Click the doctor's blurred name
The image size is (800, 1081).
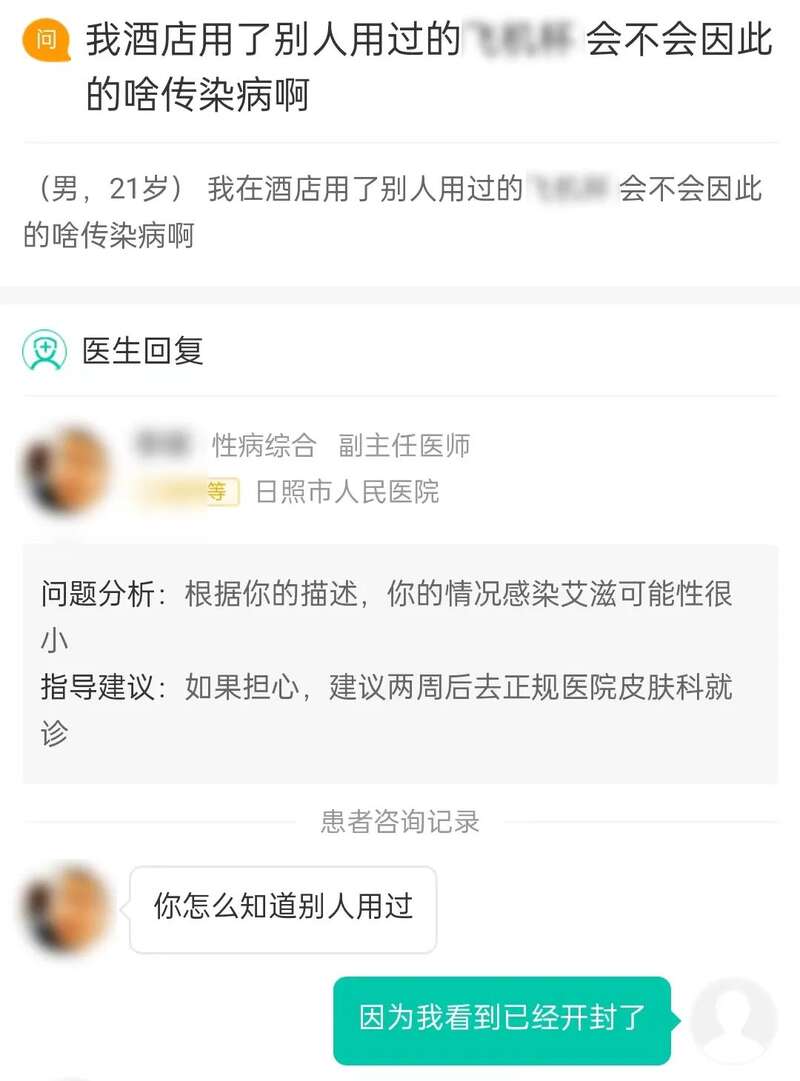pos(161,443)
